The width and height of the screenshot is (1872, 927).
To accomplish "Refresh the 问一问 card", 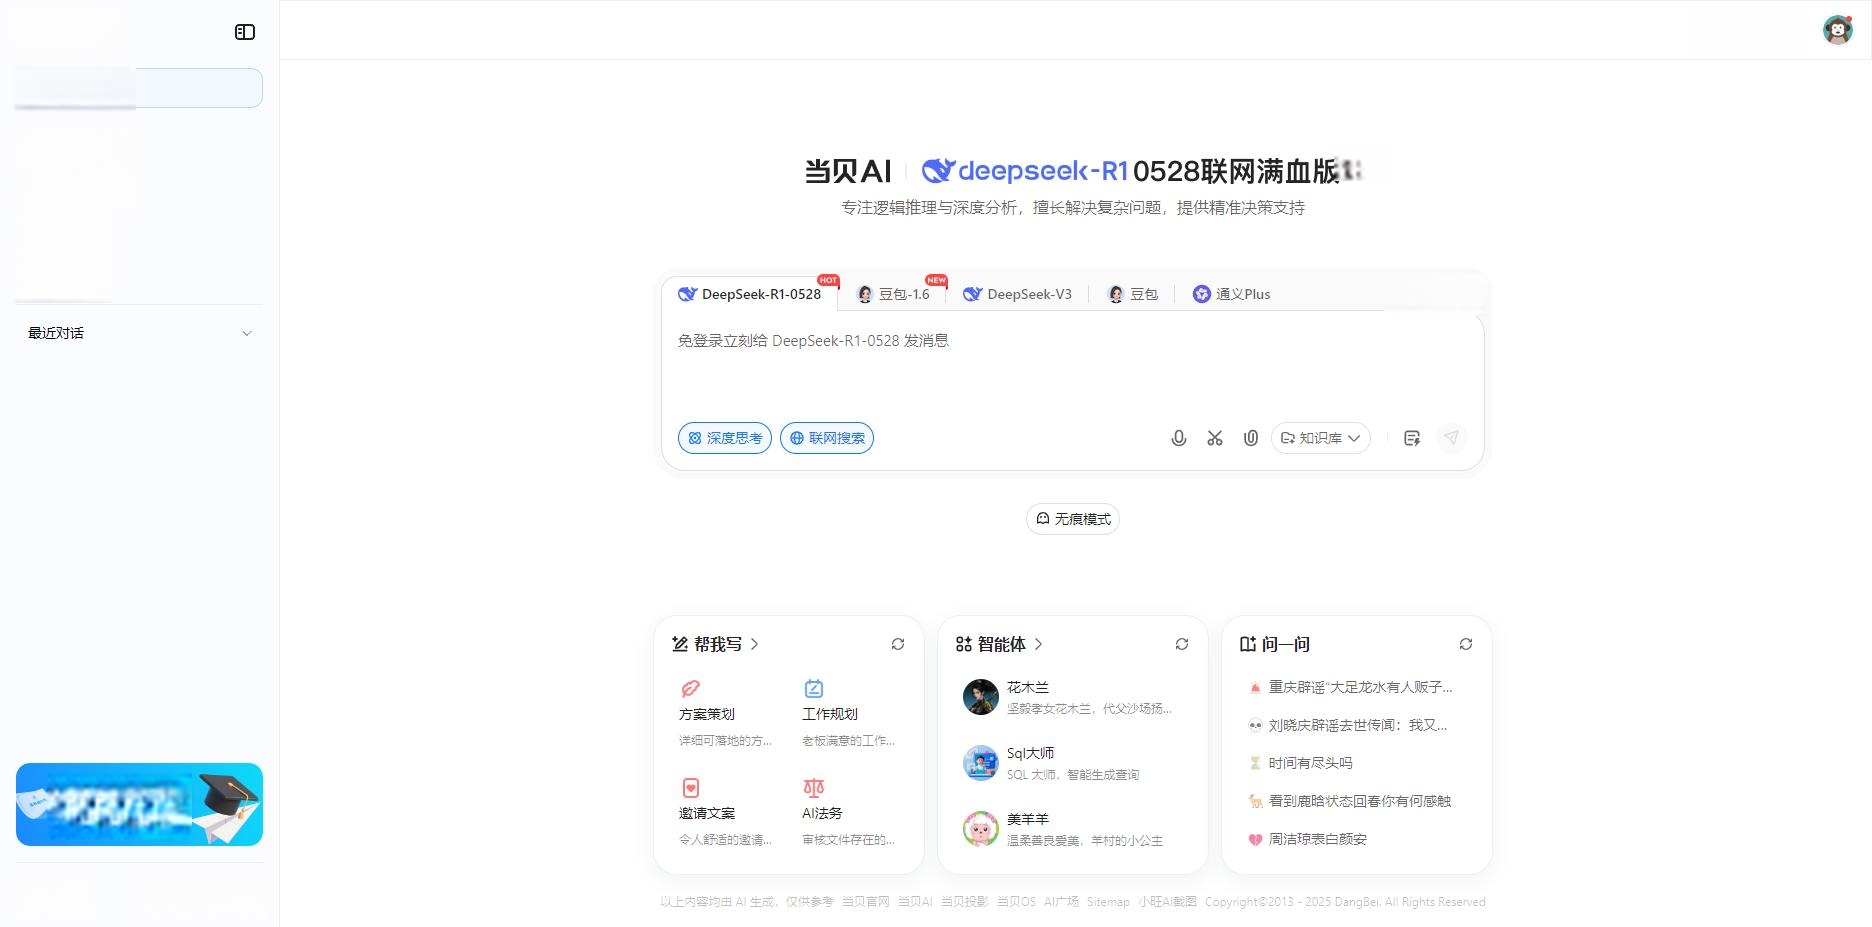I will (x=1466, y=644).
